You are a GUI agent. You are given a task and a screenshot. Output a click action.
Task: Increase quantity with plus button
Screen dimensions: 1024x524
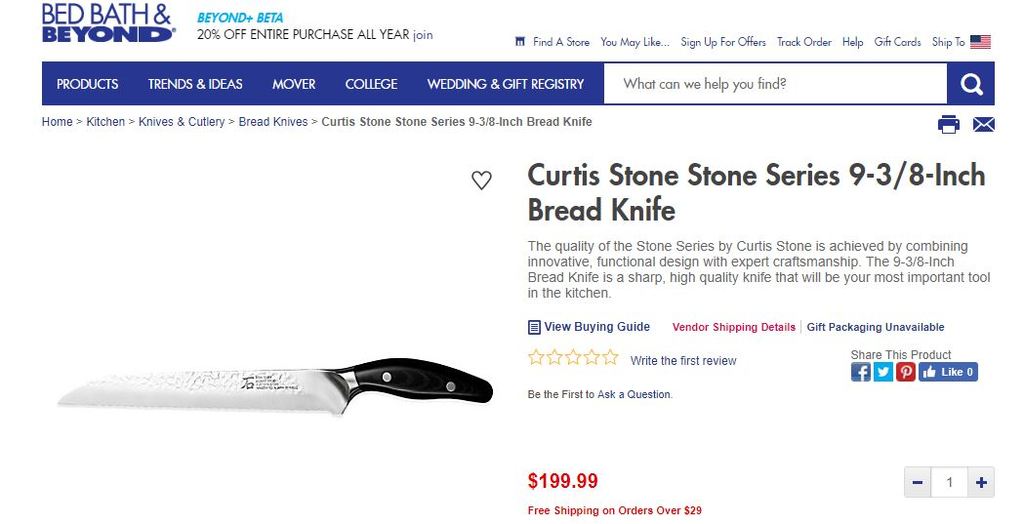(982, 483)
